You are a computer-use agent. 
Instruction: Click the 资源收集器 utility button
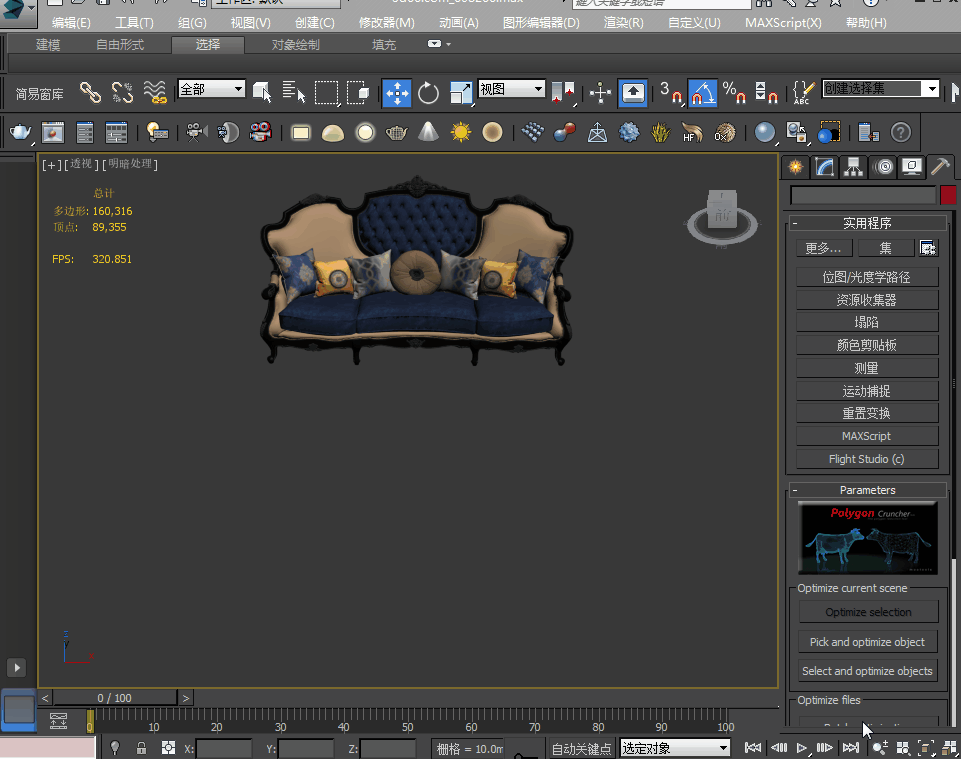pos(867,300)
